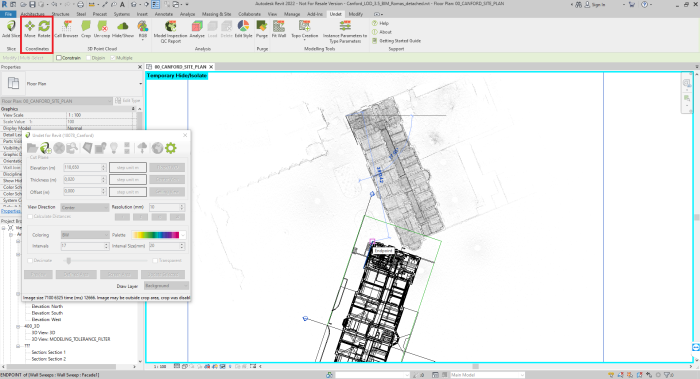The height and width of the screenshot is (379, 700).
Task: Select 3D View: MODELING_TOLERANCE_FILTER in Project Browser
Action: tap(71, 339)
